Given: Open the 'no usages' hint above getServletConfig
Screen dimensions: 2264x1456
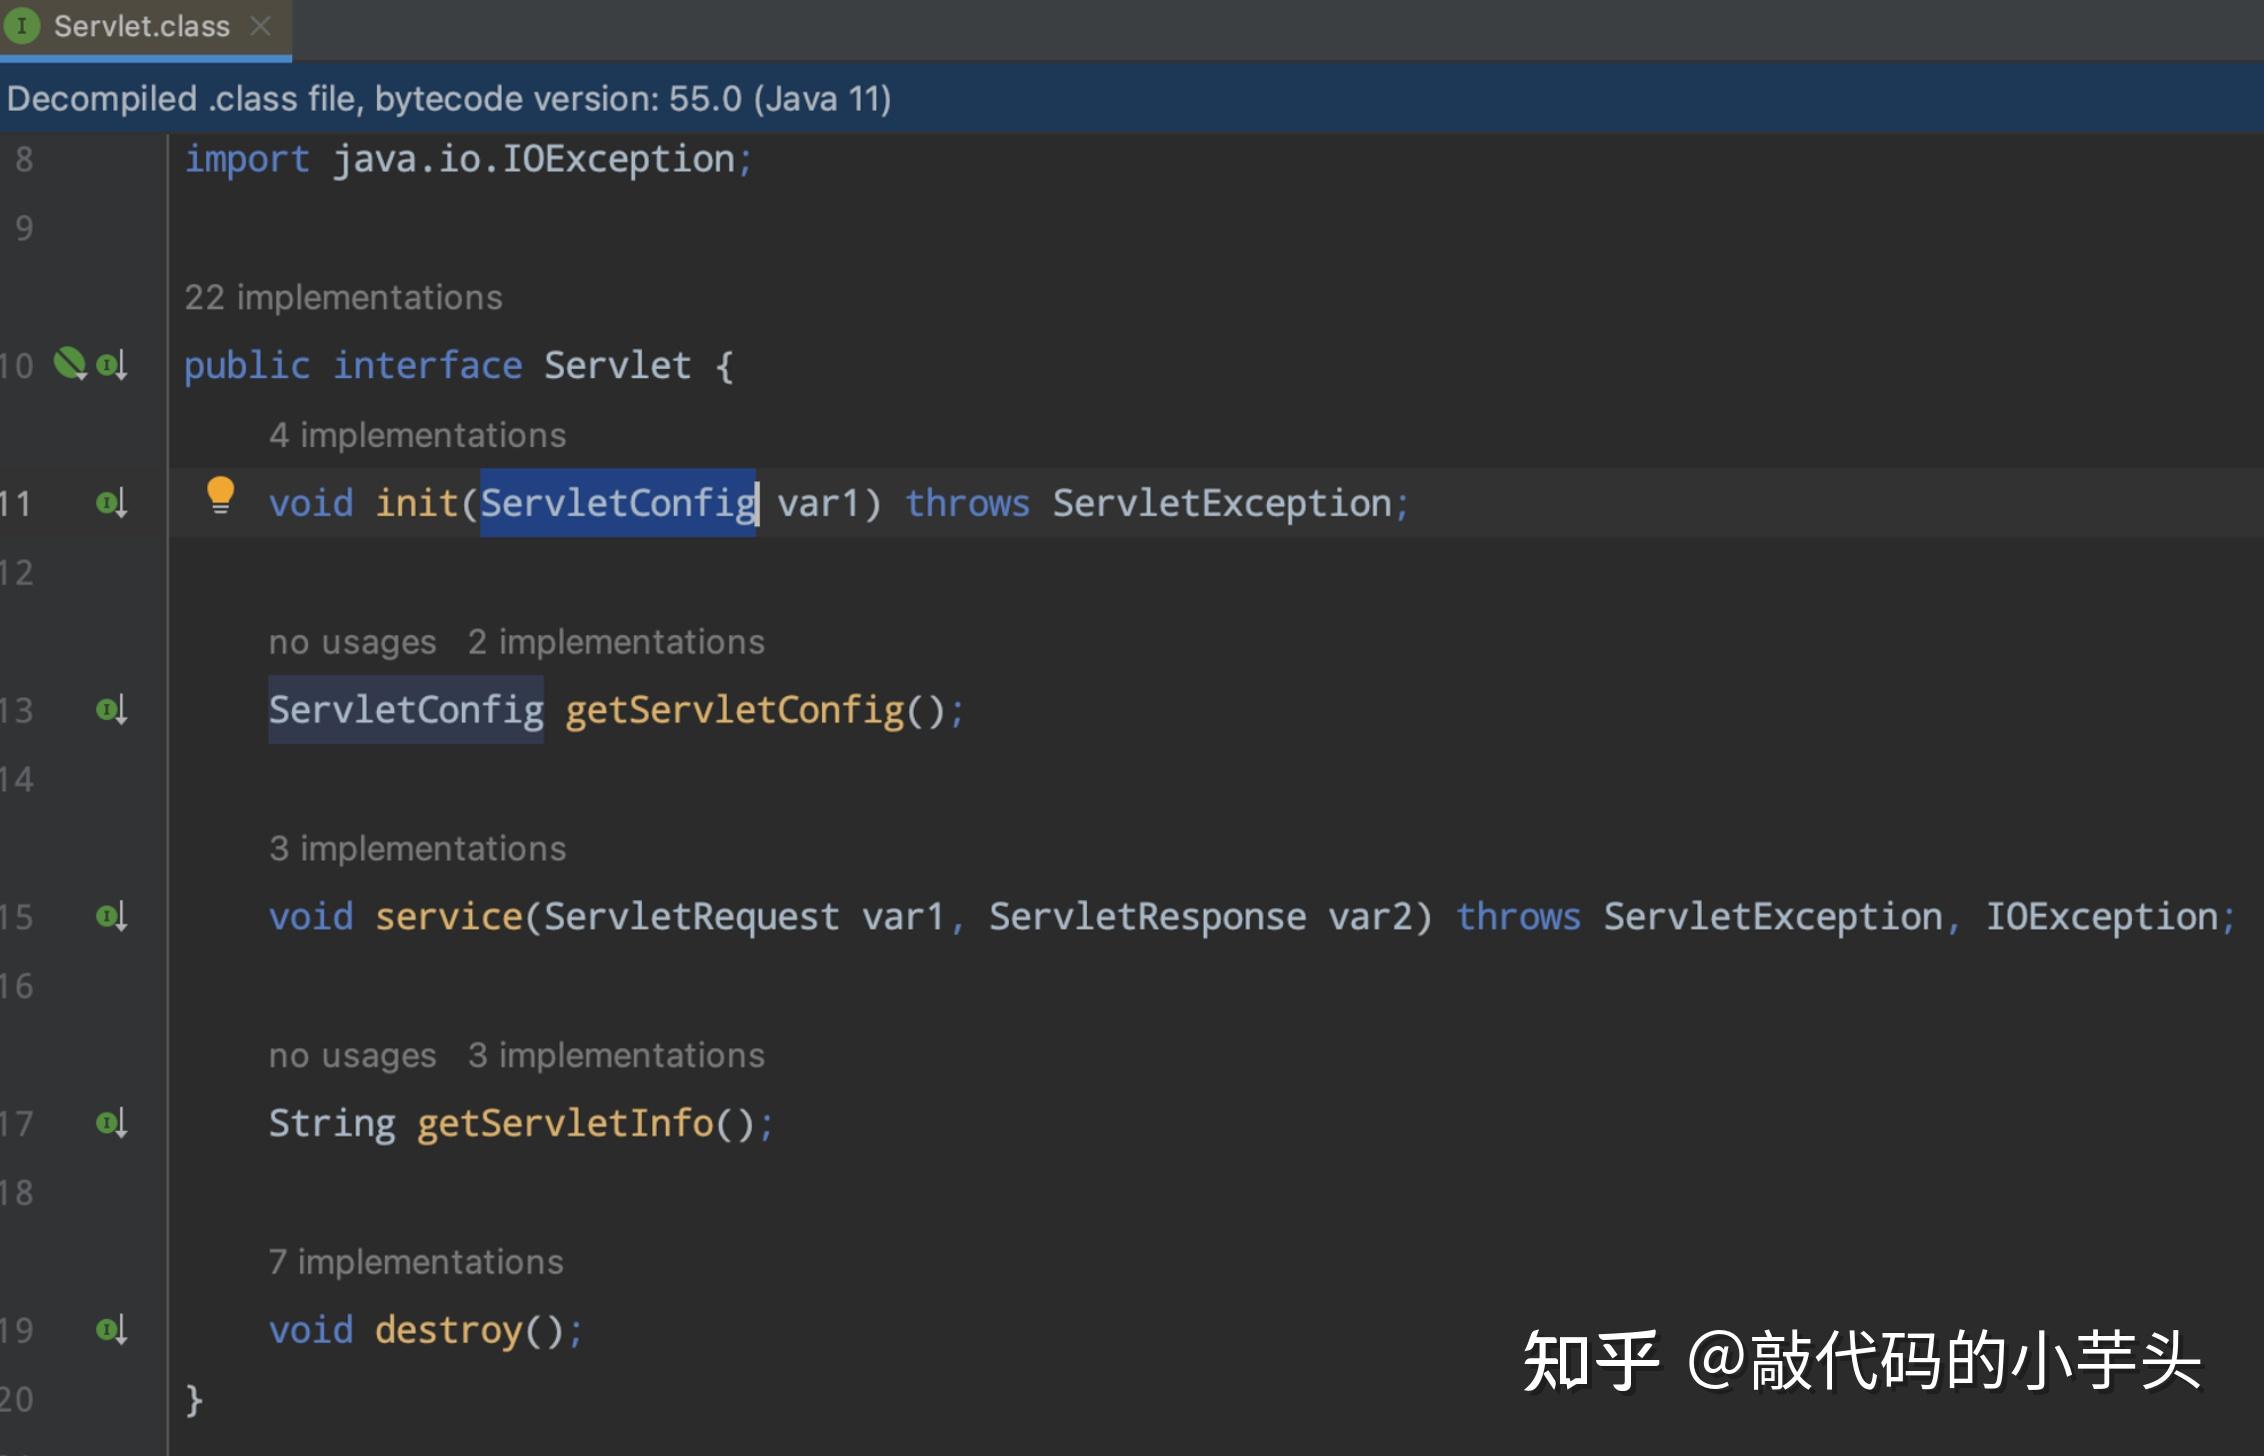Looking at the screenshot, I should 352,642.
